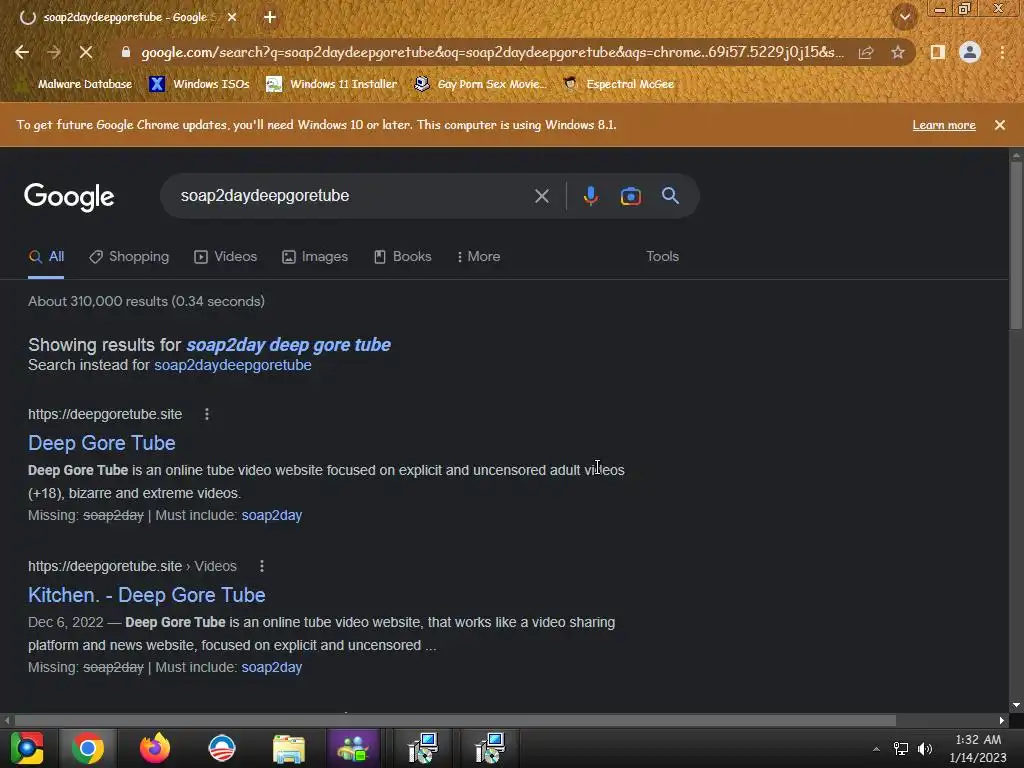Screen dimensions: 1024x768
Task: Open the blue-red circular app in taskbar
Action: pyautogui.click(x=221, y=748)
